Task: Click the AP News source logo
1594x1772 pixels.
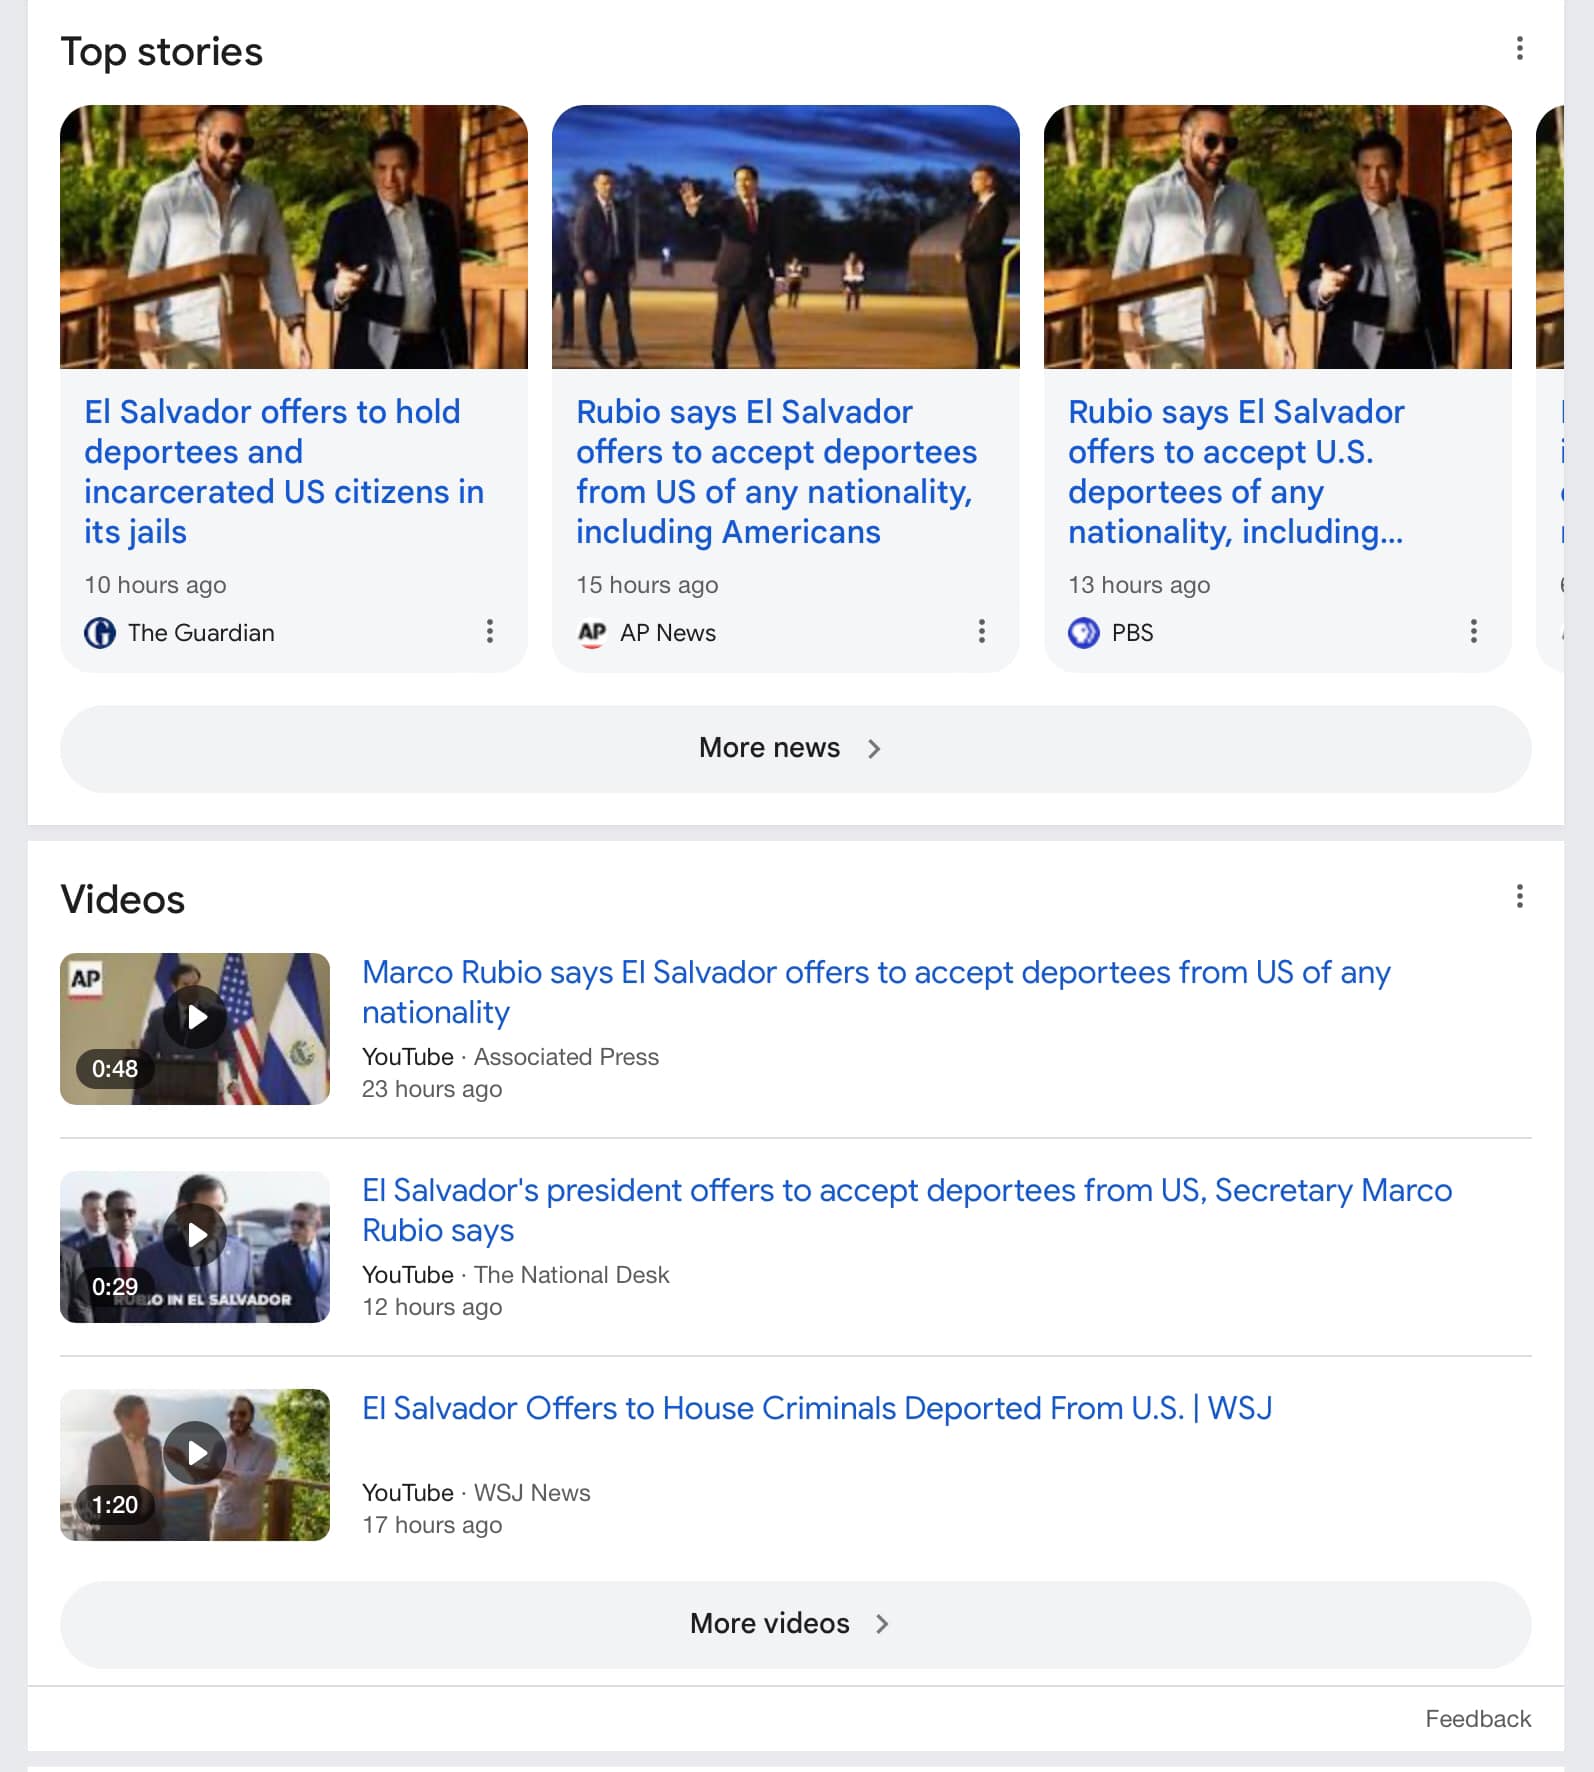Action: [592, 633]
